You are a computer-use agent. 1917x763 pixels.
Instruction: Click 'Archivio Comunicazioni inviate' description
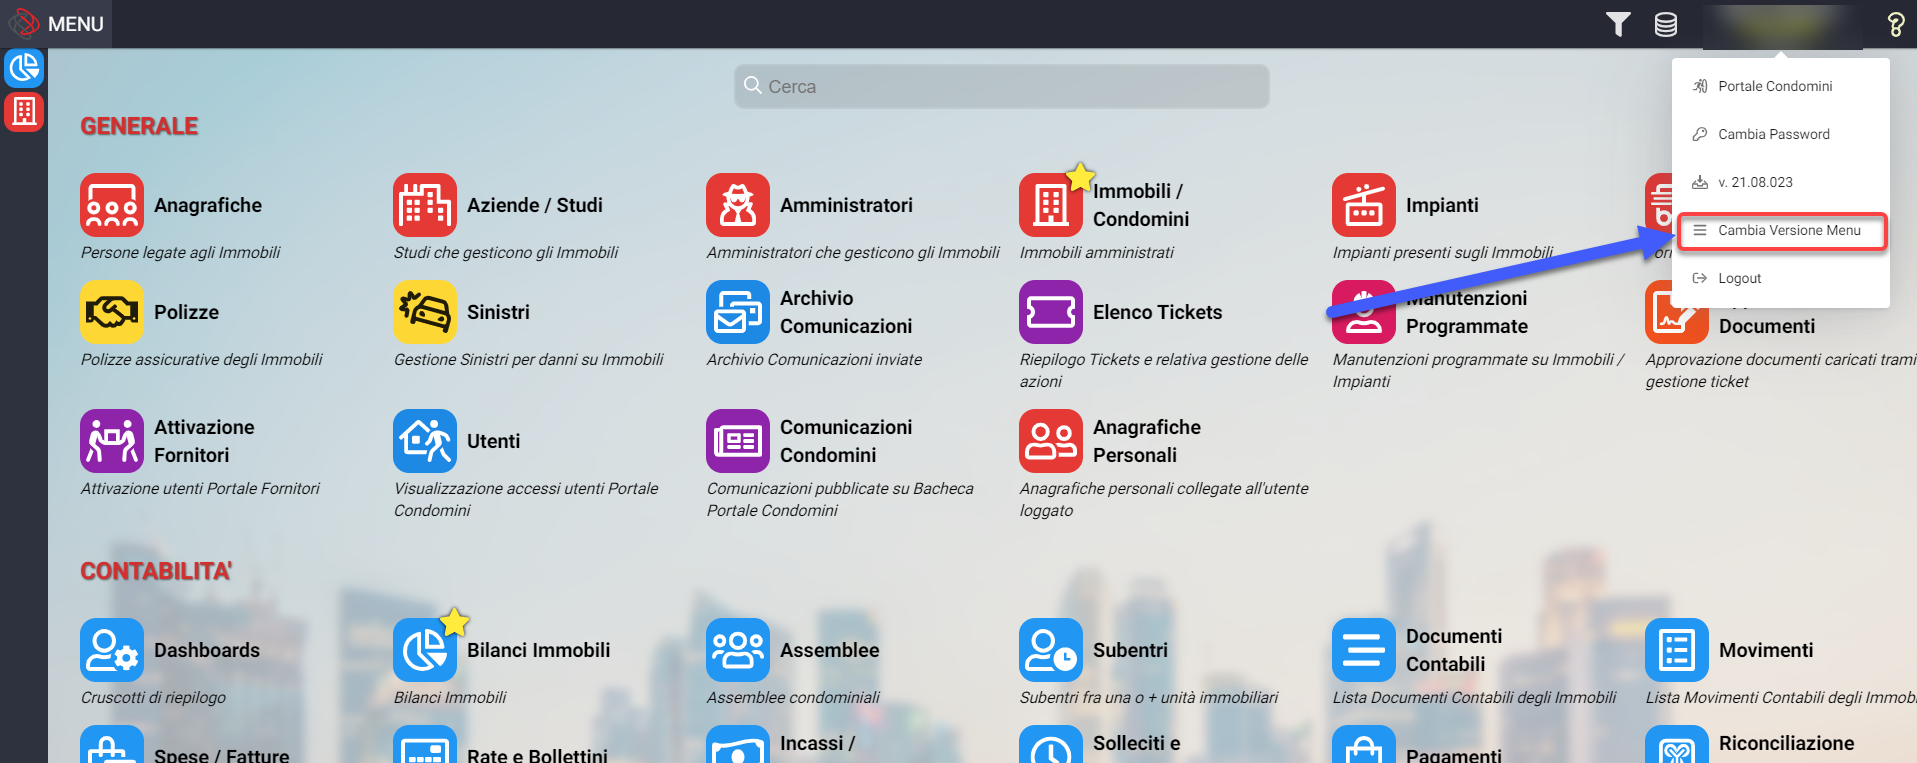[814, 359]
